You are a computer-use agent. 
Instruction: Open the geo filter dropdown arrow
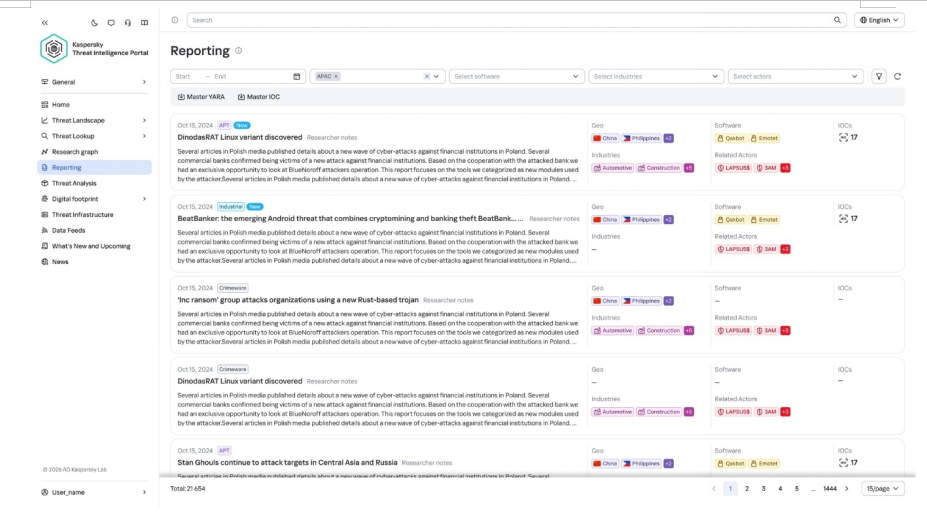pos(436,76)
